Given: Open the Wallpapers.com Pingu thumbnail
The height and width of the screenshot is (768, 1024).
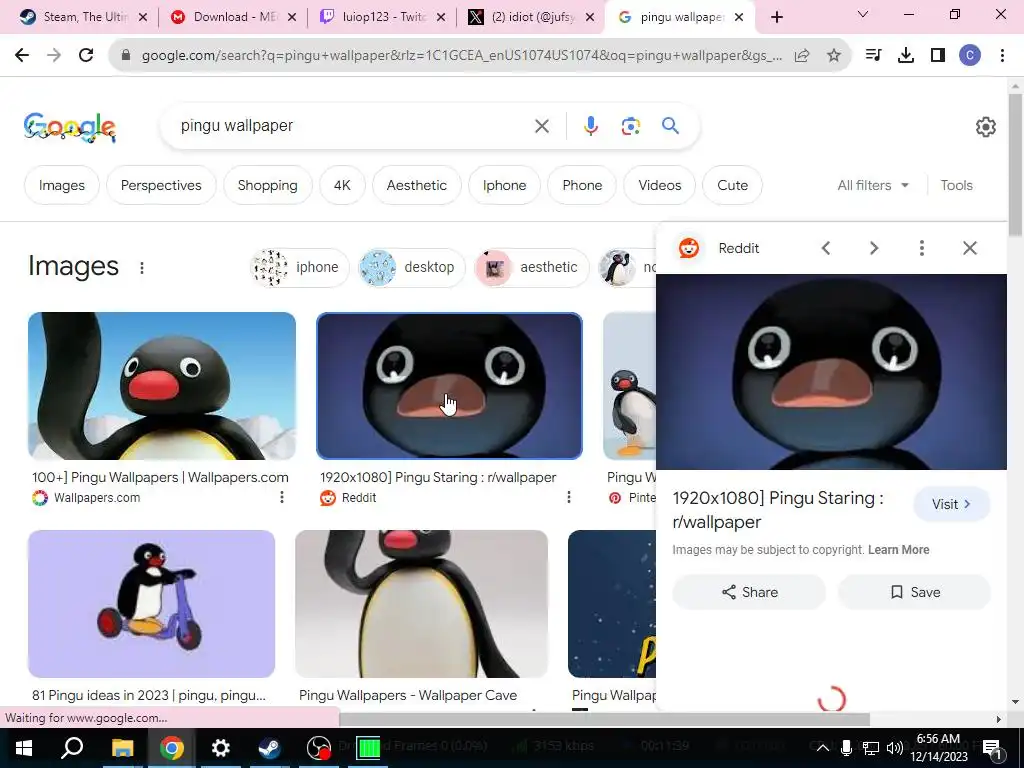Looking at the screenshot, I should click(162, 386).
